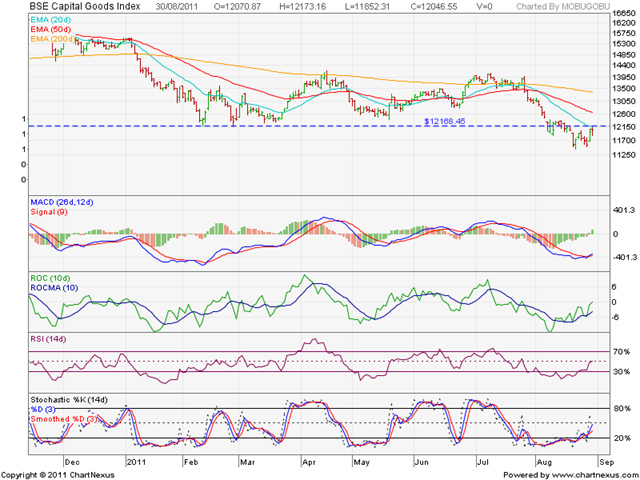Click the '16200' price axis label

(624, 23)
